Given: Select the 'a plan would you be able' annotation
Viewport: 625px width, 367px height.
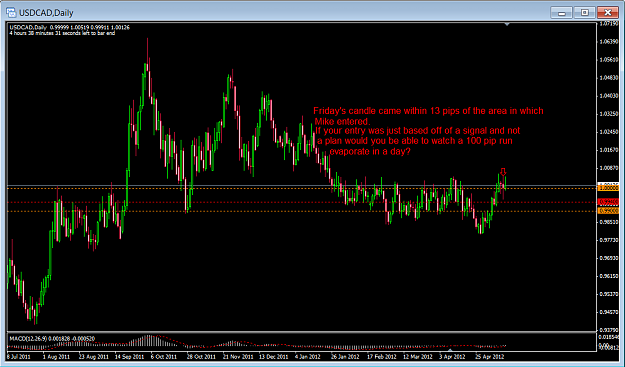Looking at the screenshot, I should point(415,141).
